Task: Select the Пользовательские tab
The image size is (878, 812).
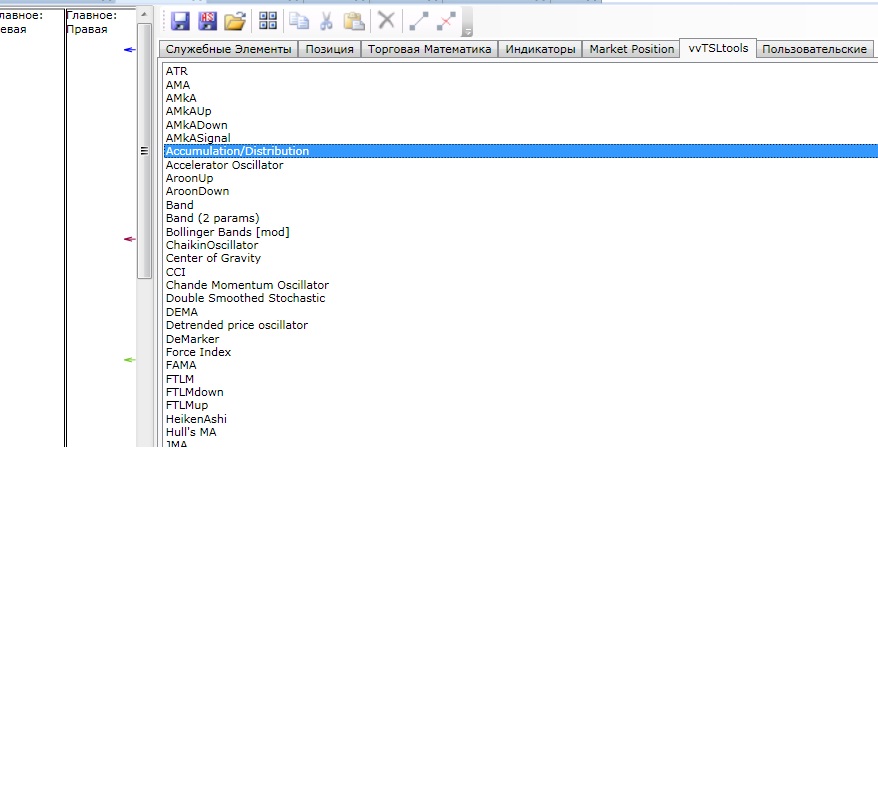Action: [x=814, y=49]
